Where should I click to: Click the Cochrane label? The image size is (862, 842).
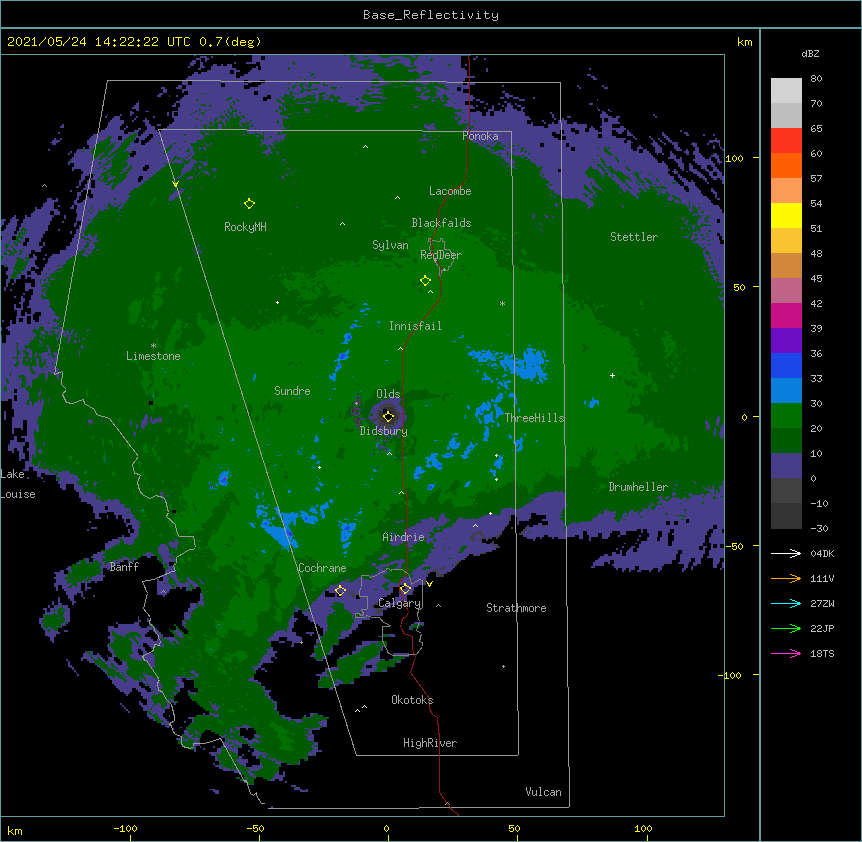tap(322, 568)
